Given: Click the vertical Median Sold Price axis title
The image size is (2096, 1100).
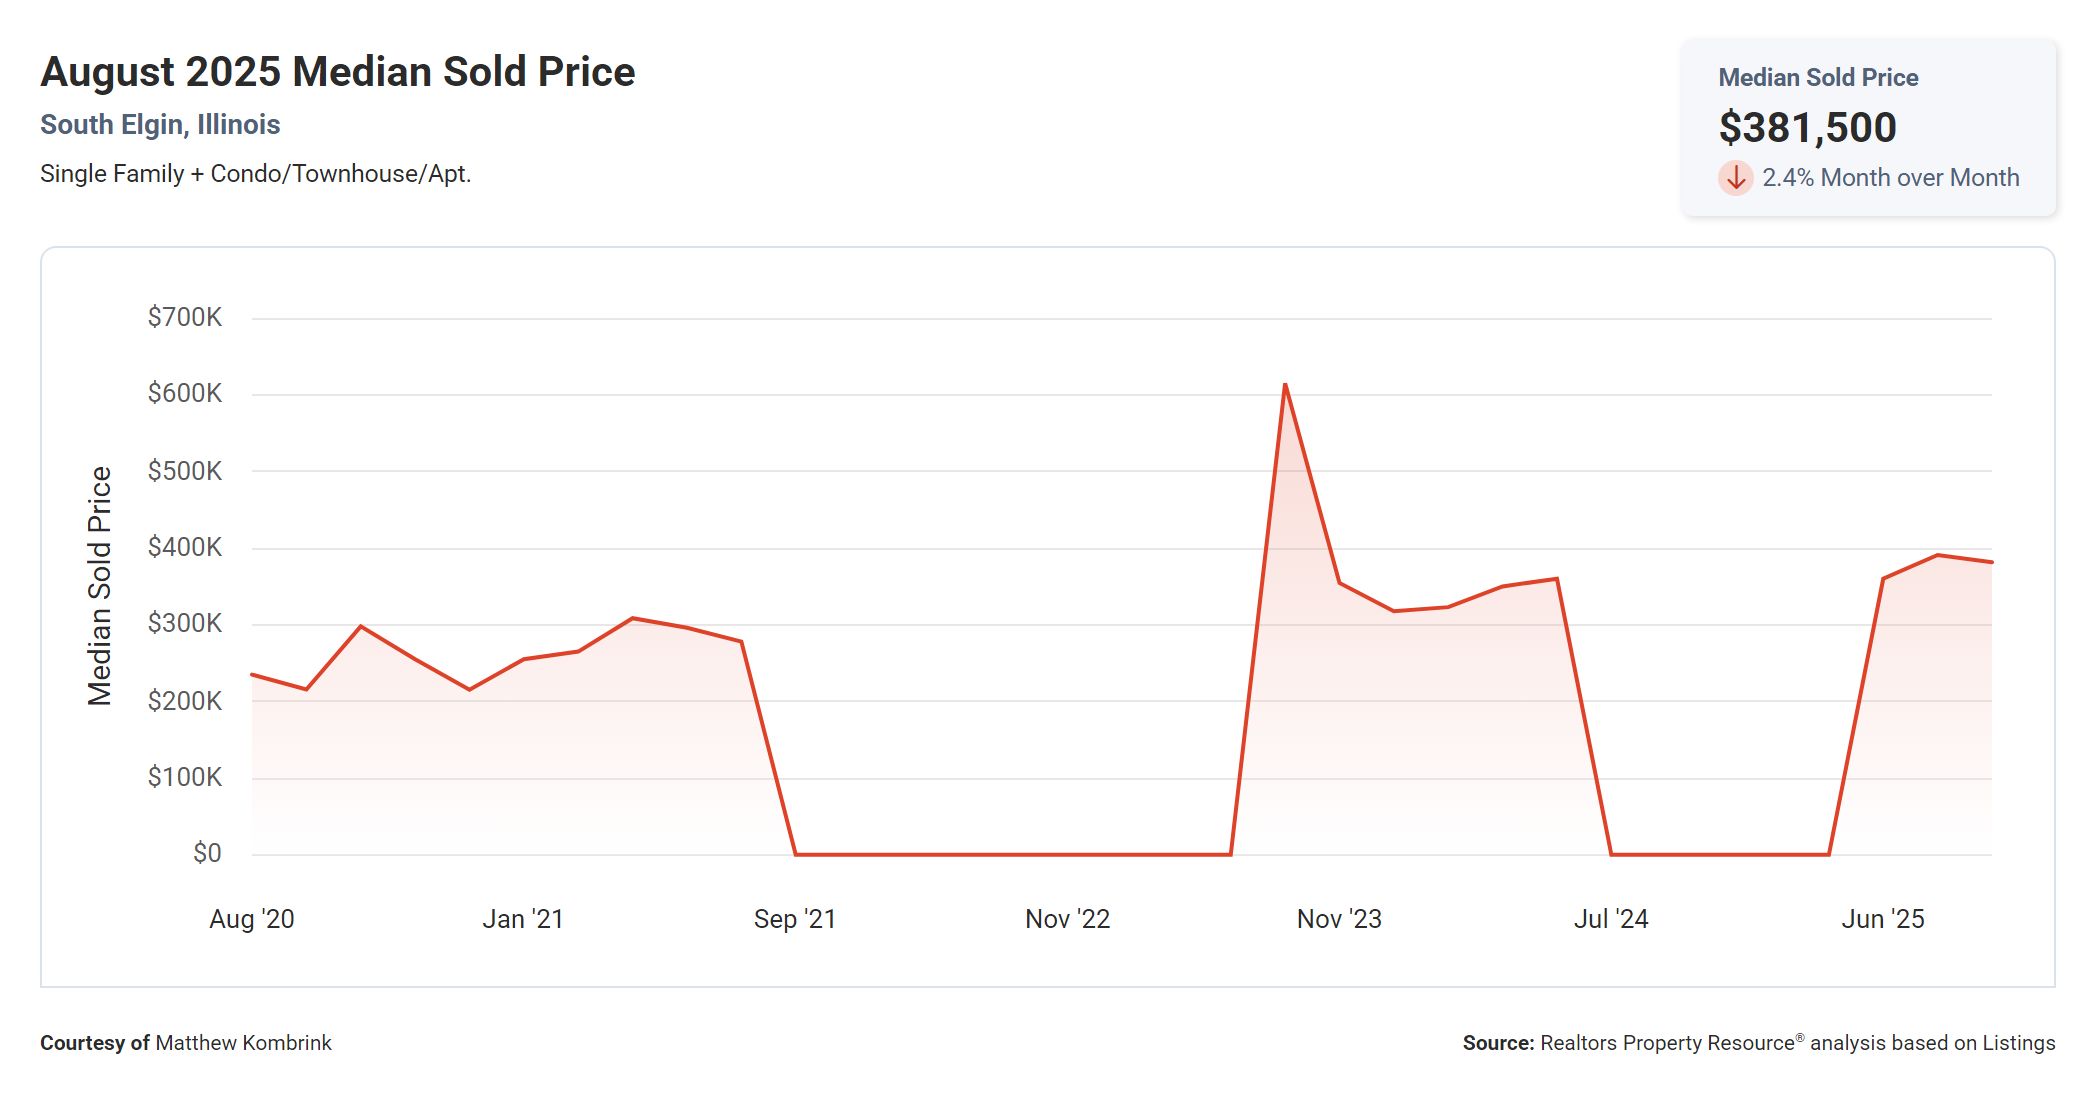Looking at the screenshot, I should [100, 586].
